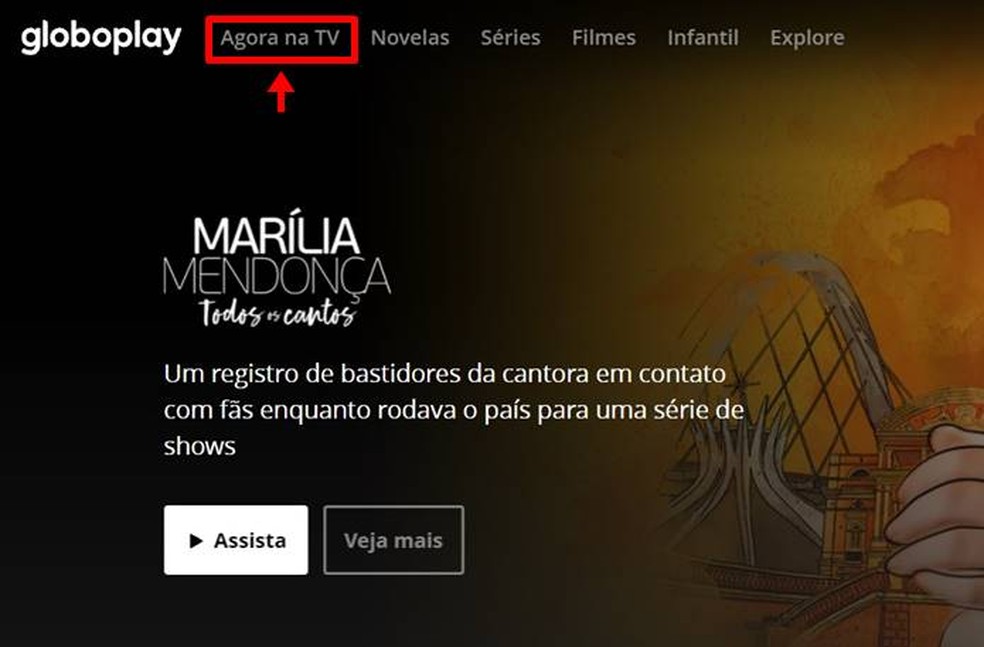Open the Novelas section
This screenshot has height=647, width=984.
410,38
